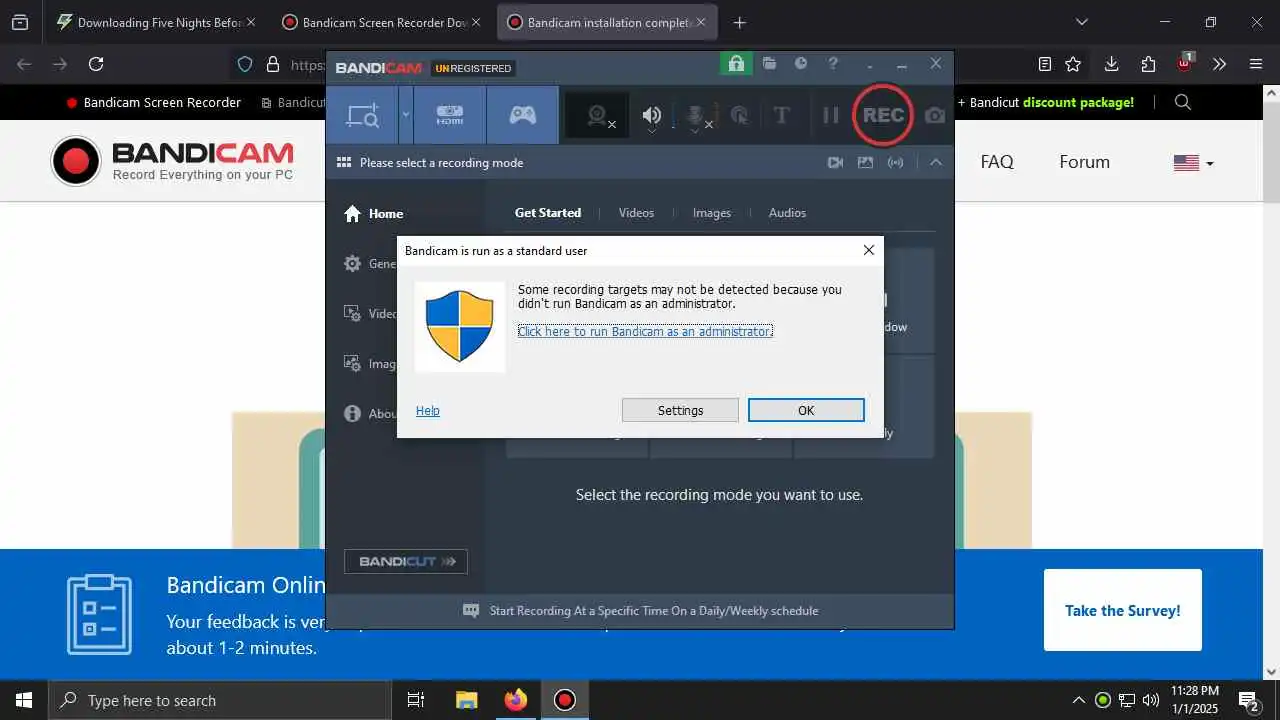This screenshot has height=720, width=1280.
Task: Click the Take the Survey! button
Action: click(x=1123, y=610)
